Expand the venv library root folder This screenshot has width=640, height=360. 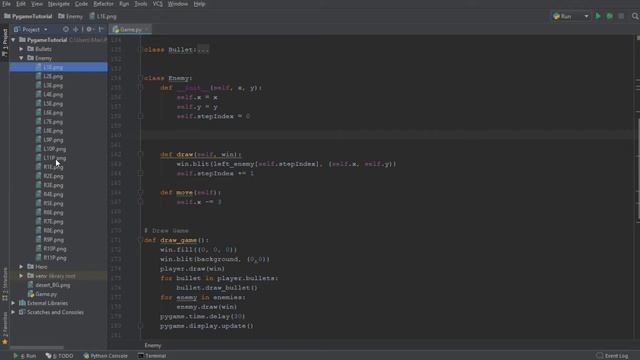tap(21, 276)
